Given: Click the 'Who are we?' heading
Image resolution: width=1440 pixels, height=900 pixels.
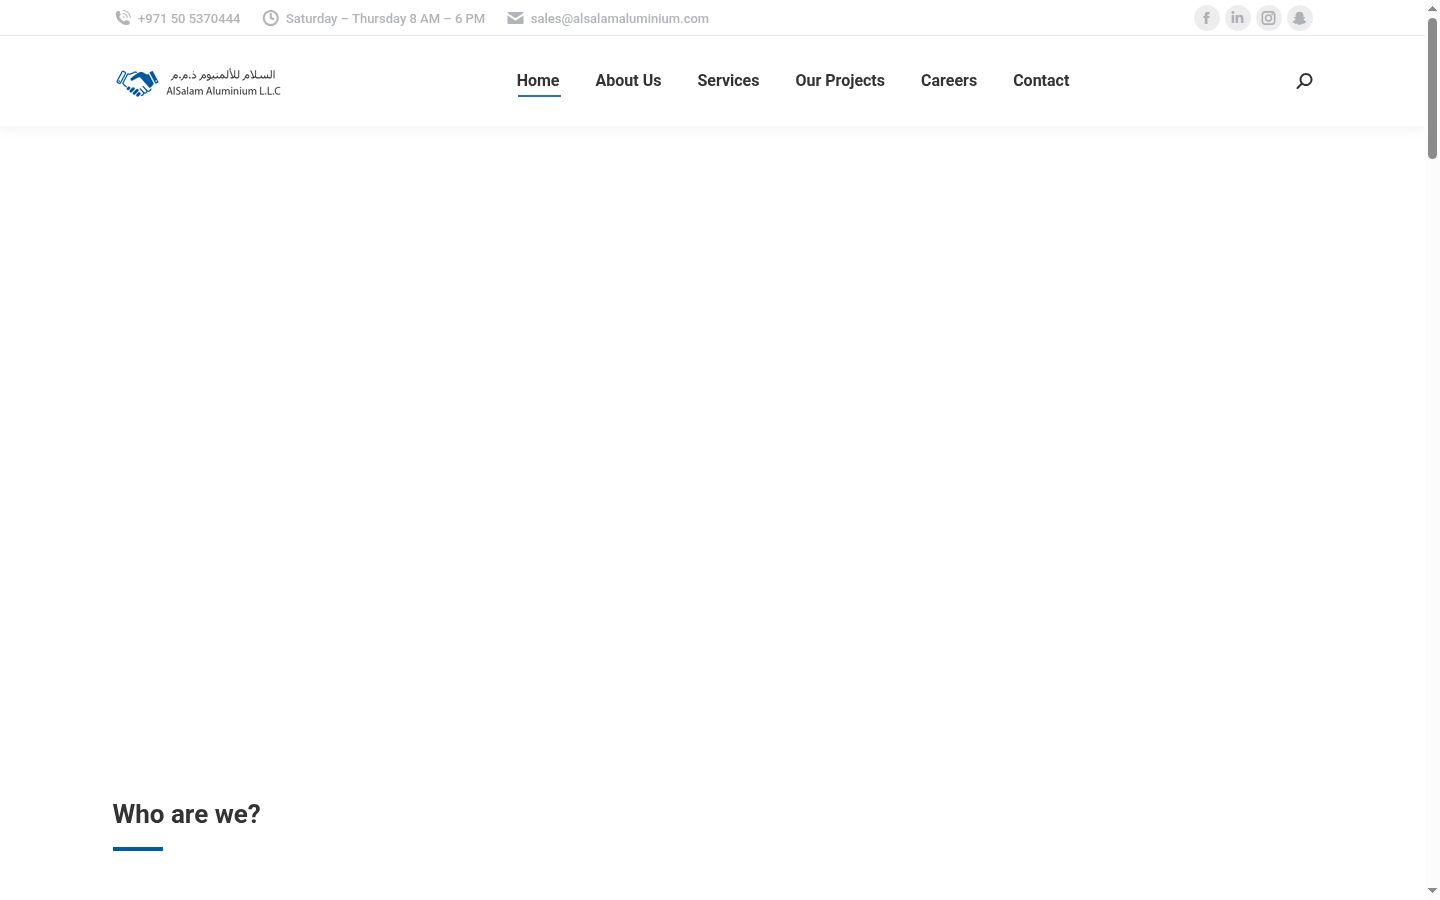Looking at the screenshot, I should (186, 814).
